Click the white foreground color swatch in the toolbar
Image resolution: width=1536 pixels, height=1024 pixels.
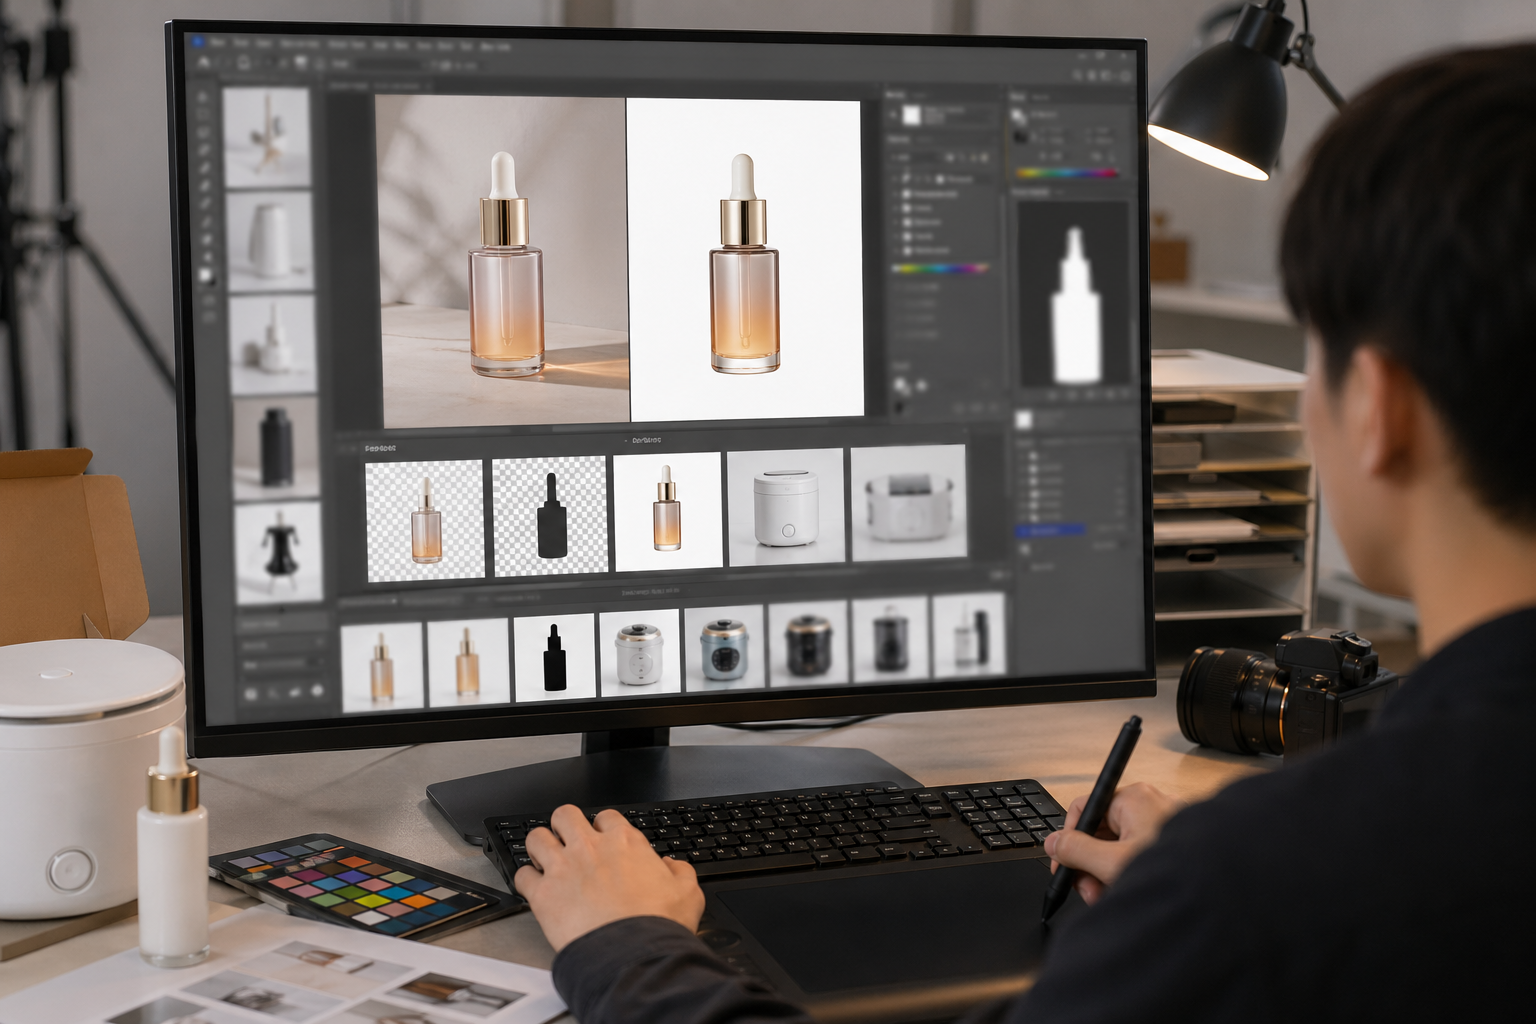coord(207,276)
